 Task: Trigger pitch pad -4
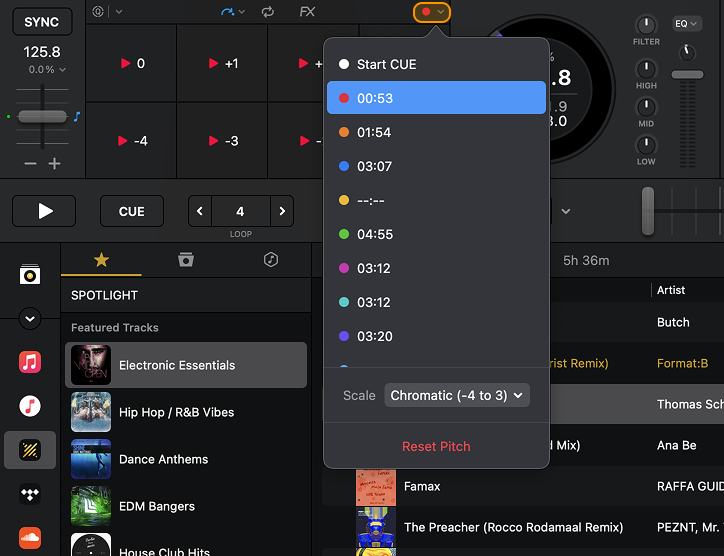(131, 140)
